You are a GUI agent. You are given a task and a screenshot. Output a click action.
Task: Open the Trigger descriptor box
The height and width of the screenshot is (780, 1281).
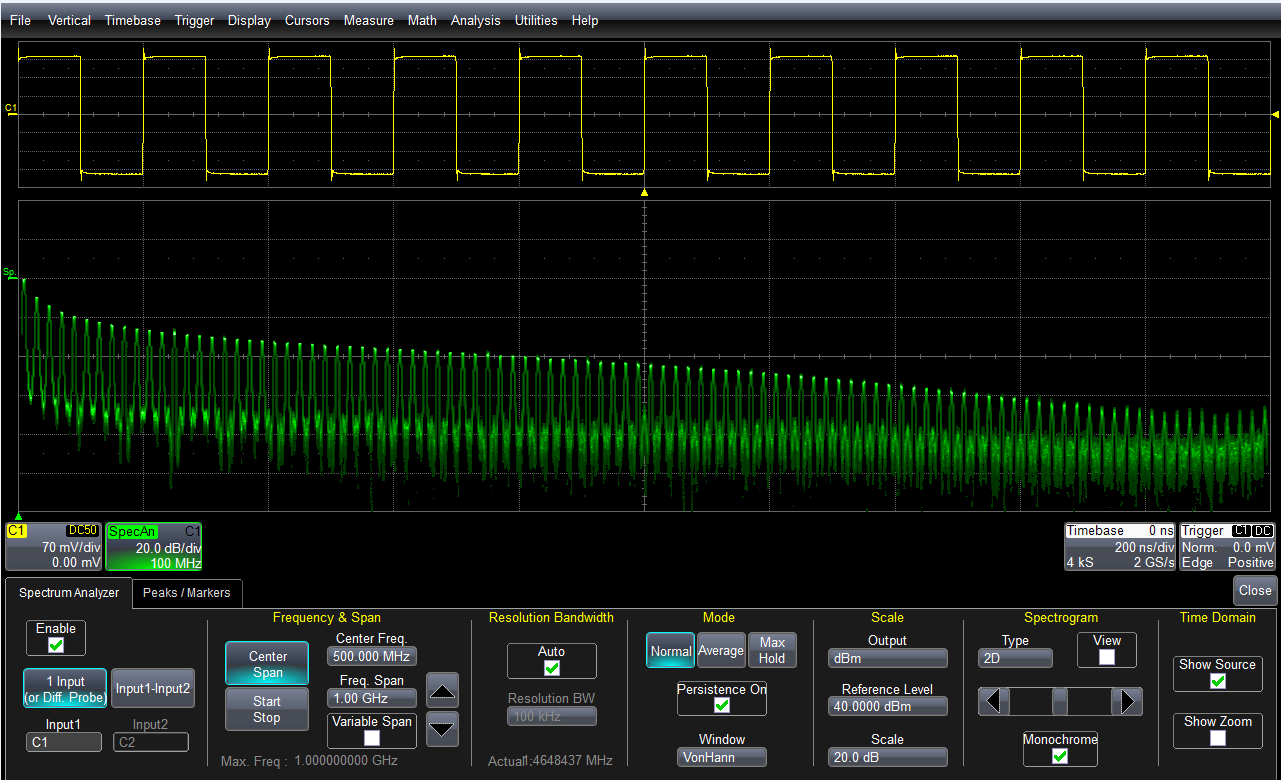(x=1227, y=546)
